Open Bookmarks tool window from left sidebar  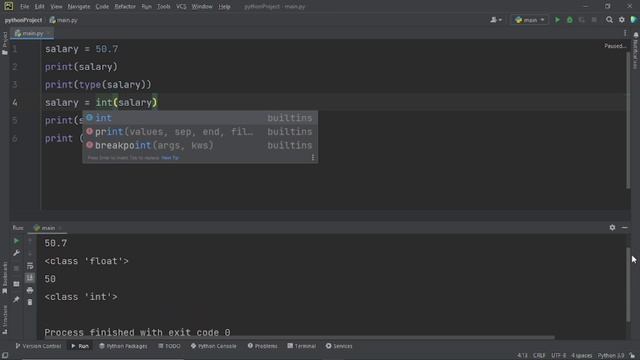[x=4, y=278]
